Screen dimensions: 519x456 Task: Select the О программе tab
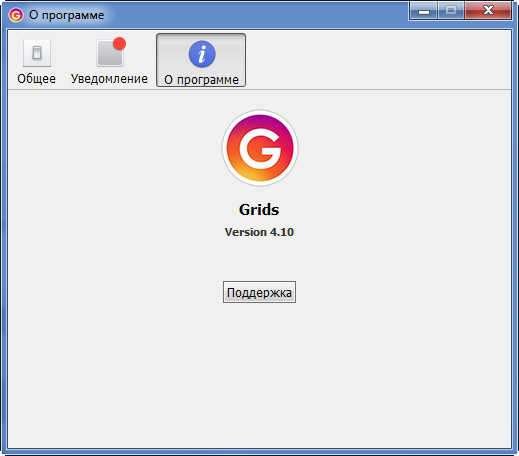[201, 60]
